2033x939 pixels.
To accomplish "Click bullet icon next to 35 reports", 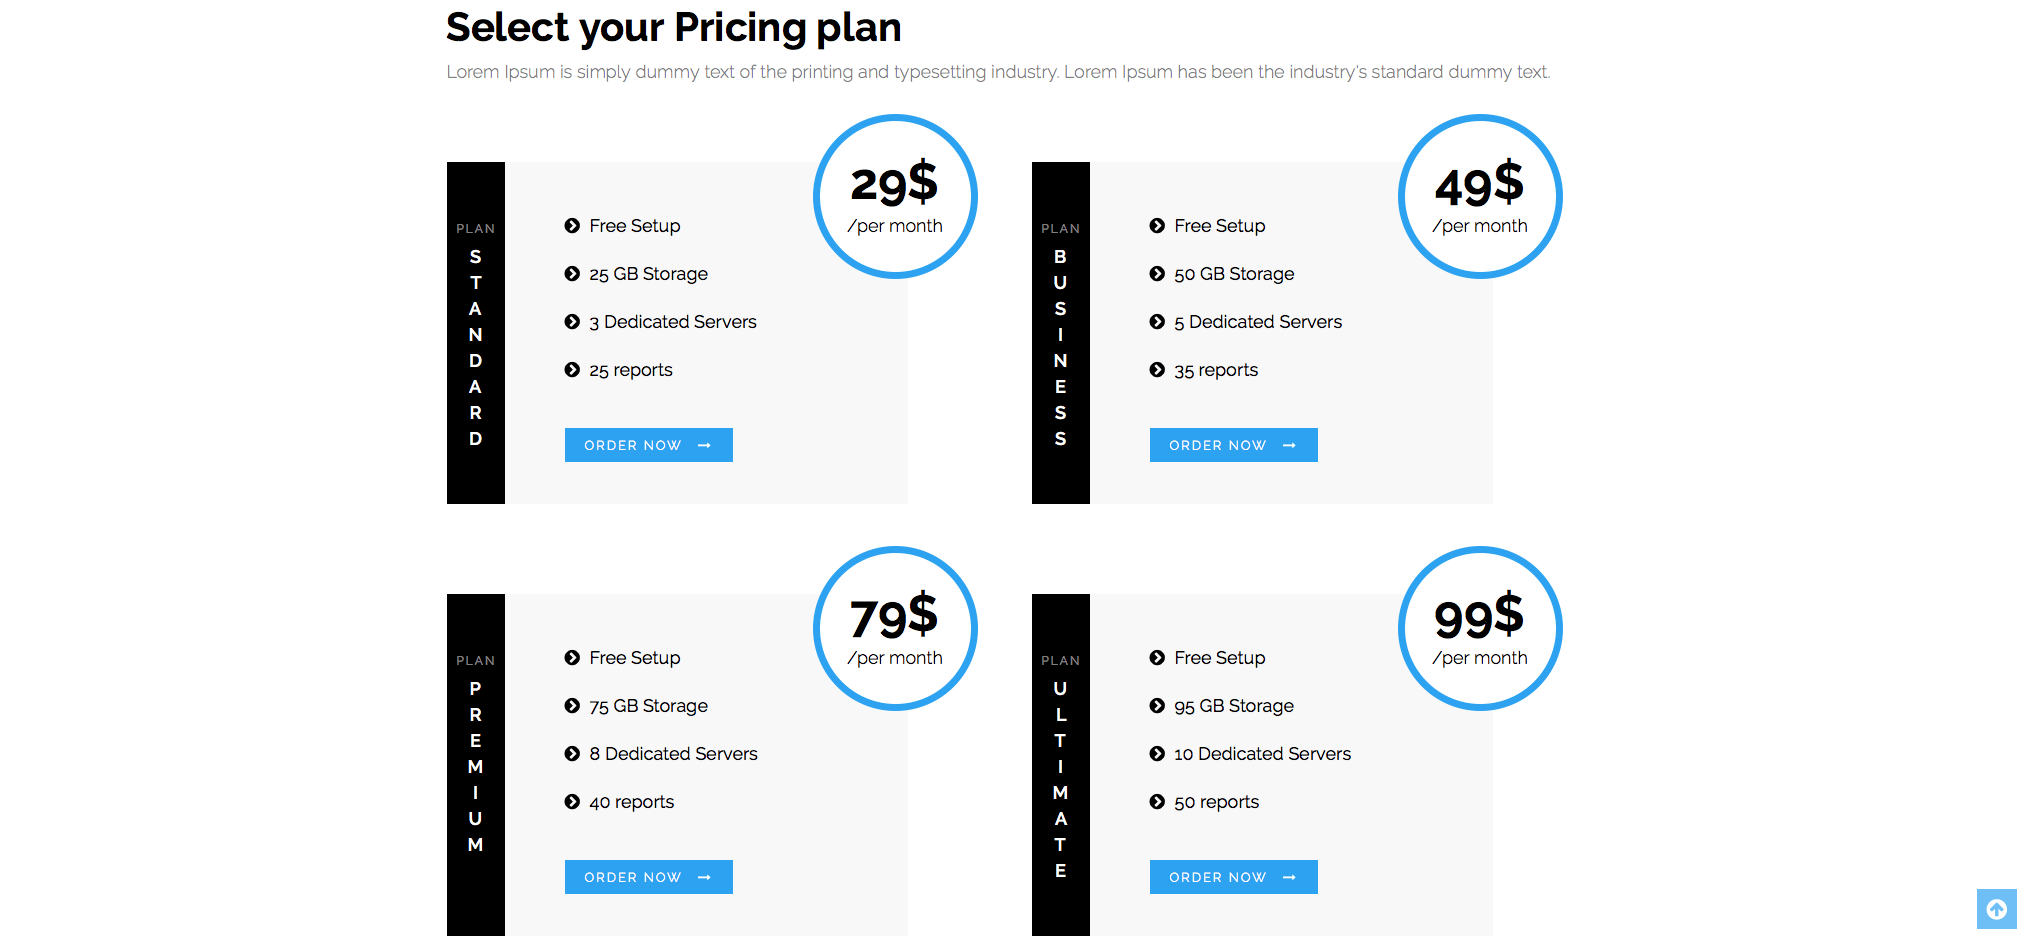I will pyautogui.click(x=1157, y=370).
